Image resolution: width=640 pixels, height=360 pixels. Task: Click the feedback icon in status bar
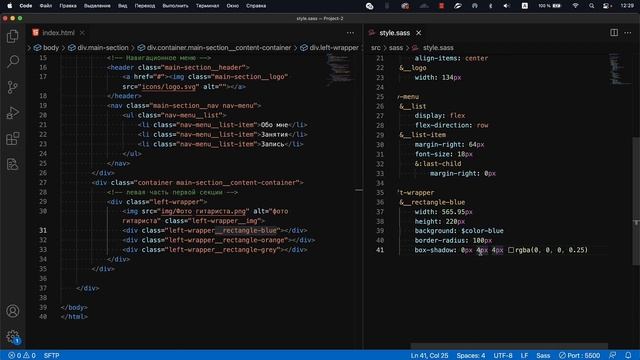(x=613, y=356)
